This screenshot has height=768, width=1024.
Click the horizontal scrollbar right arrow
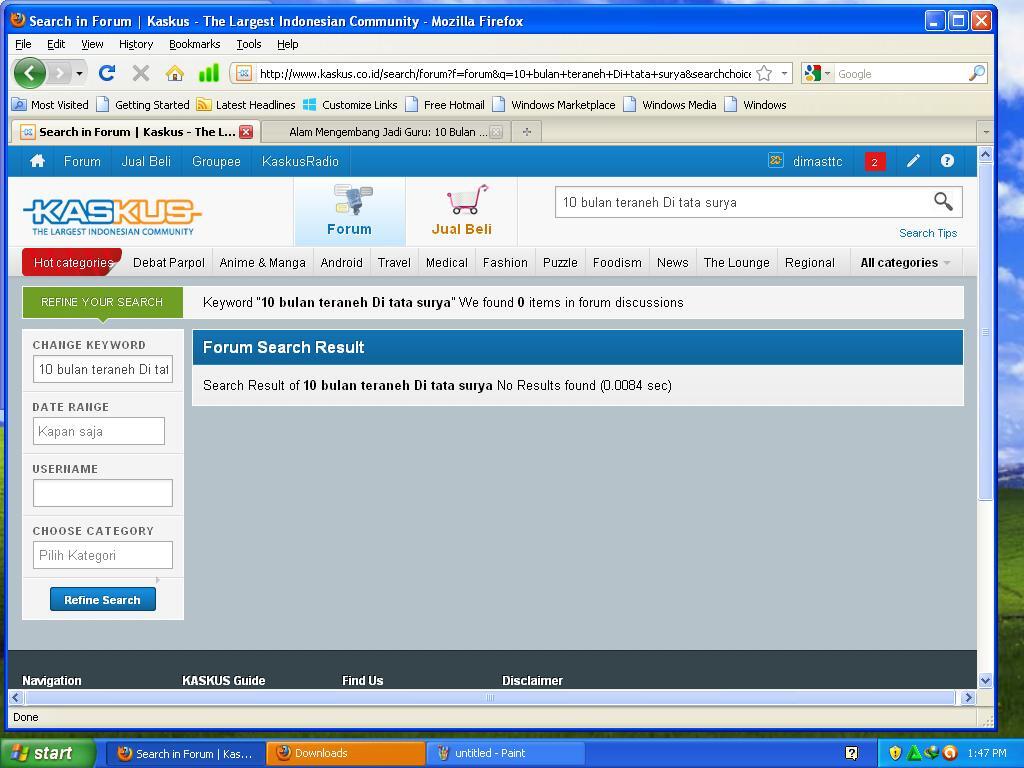coord(968,697)
